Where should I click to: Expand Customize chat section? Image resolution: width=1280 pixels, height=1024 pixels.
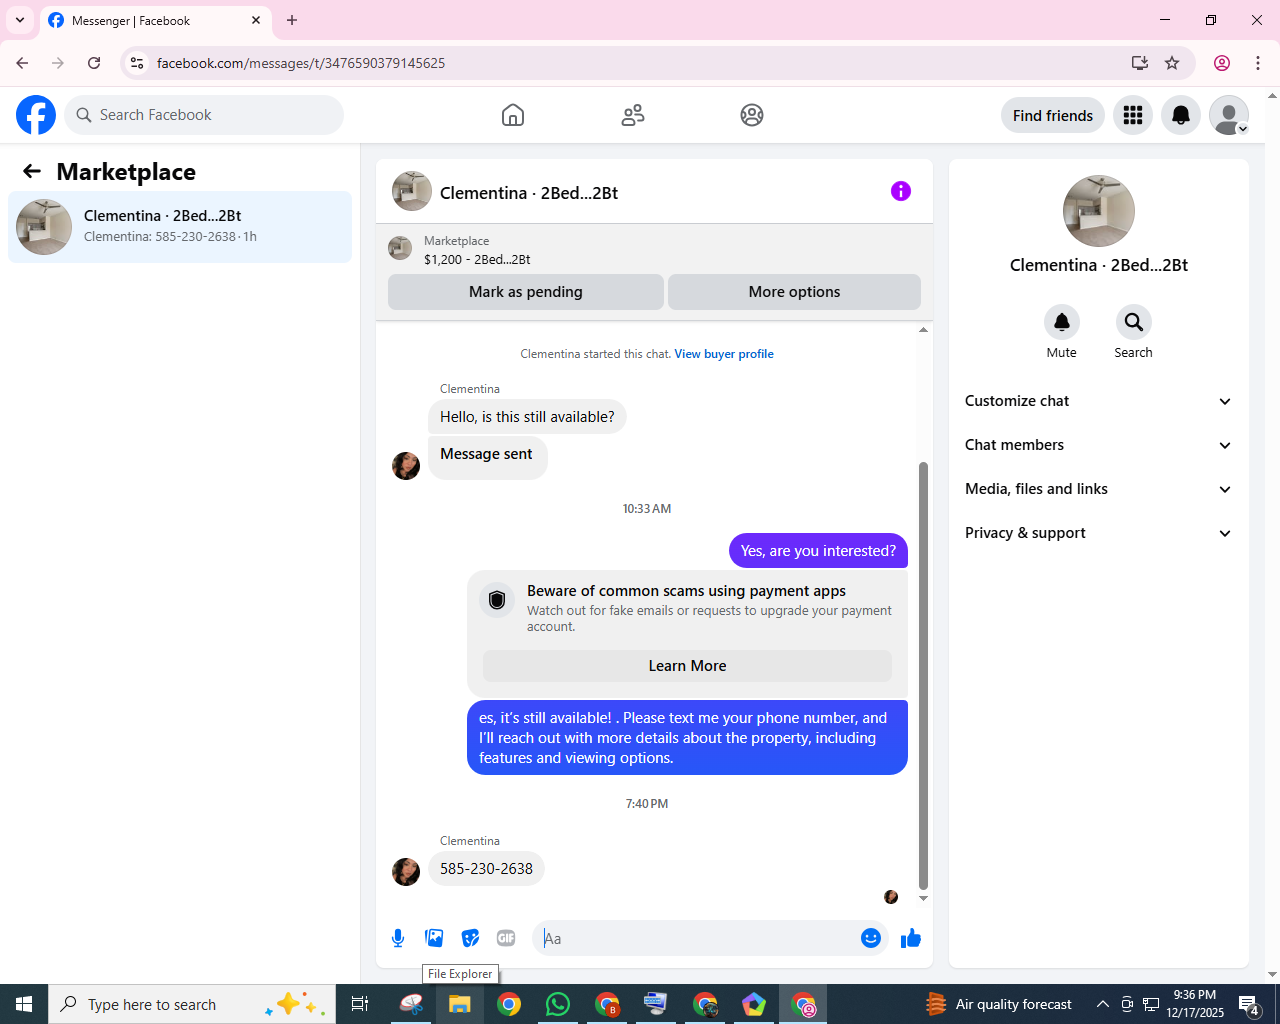point(1099,401)
